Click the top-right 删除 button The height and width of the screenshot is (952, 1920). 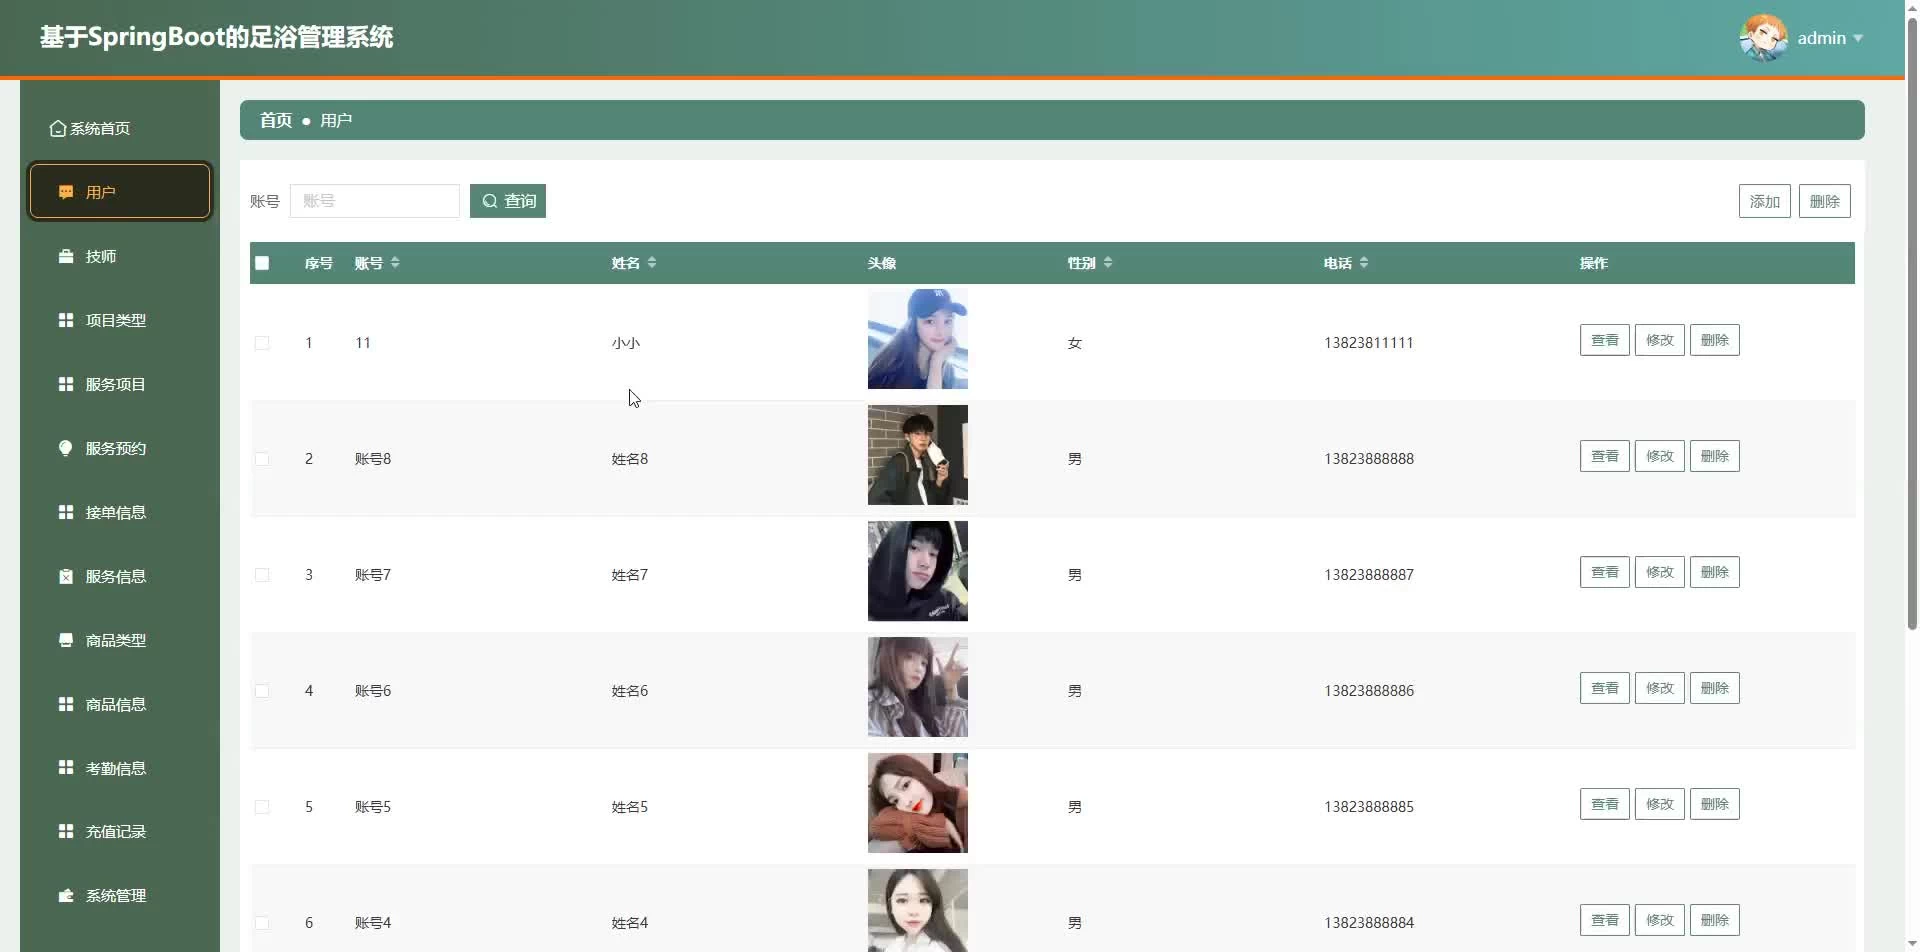(1824, 201)
